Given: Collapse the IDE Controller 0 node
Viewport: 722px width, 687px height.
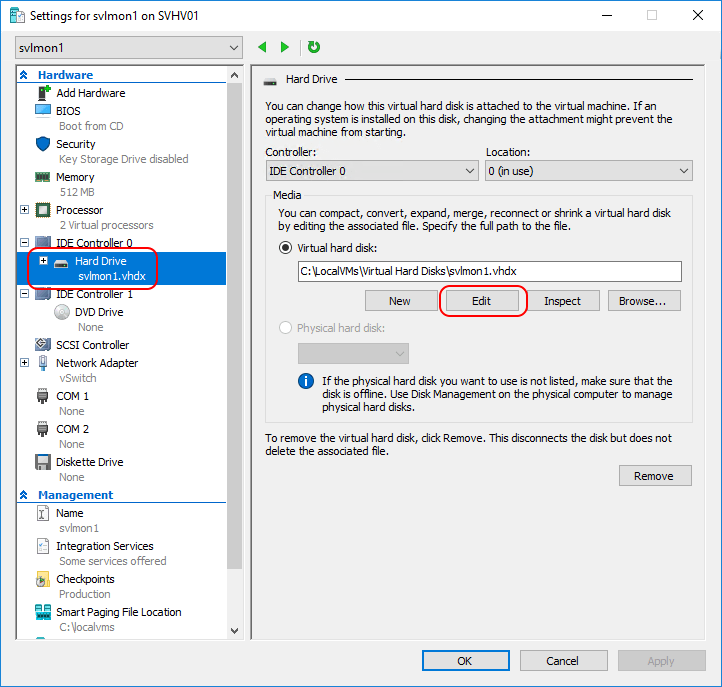Looking at the screenshot, I should 25,242.
